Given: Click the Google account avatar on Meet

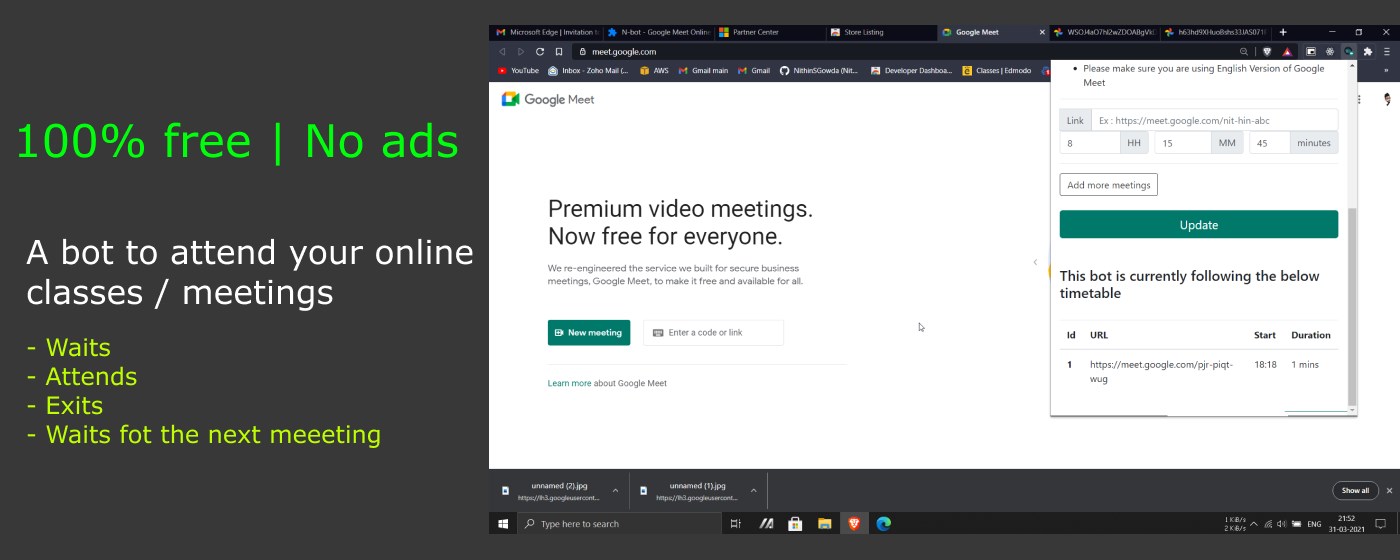Looking at the screenshot, I should [1388, 99].
